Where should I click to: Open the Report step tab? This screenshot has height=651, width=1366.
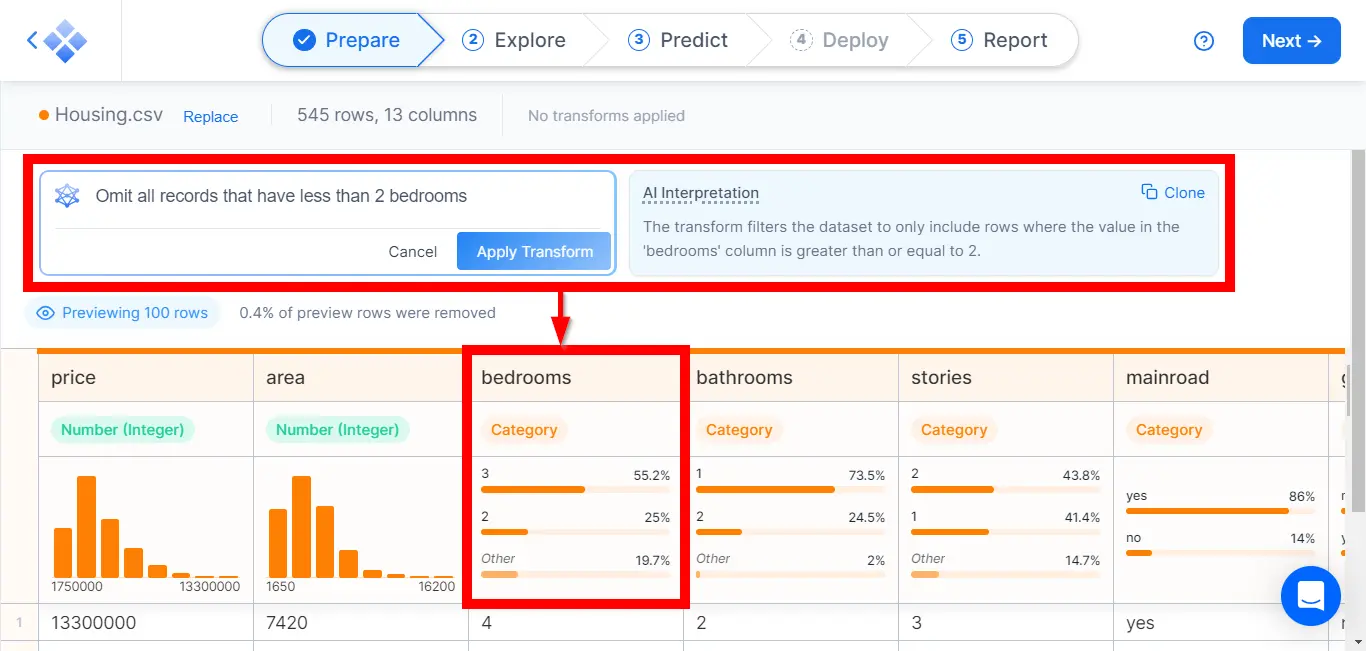pos(999,40)
